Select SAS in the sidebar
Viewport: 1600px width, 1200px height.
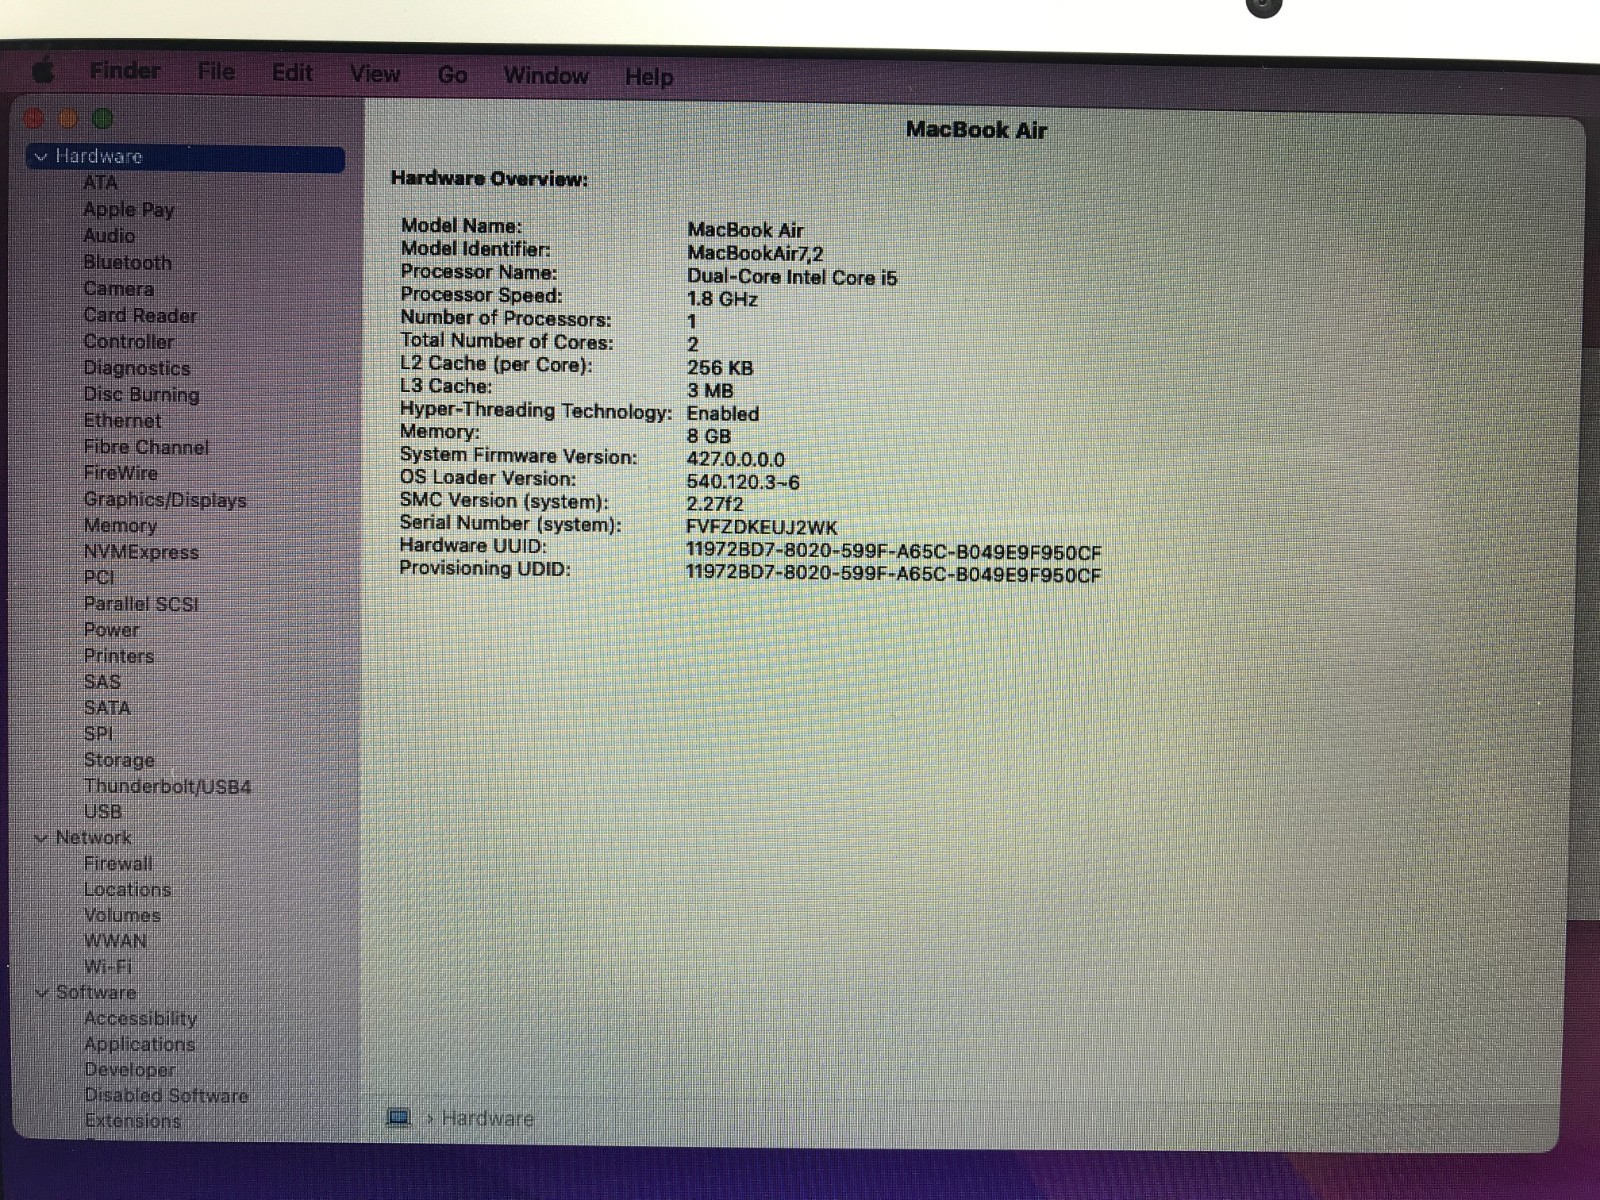tap(102, 682)
